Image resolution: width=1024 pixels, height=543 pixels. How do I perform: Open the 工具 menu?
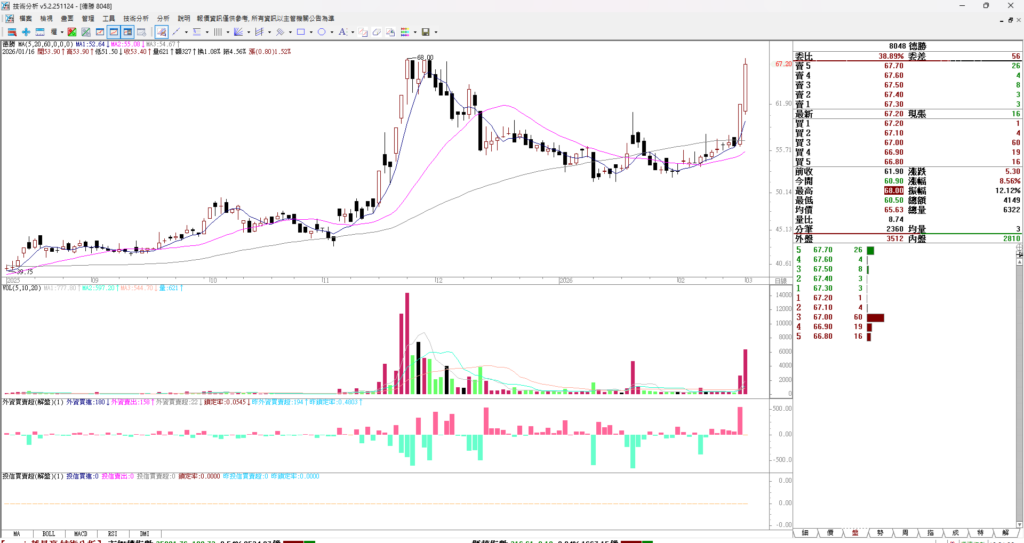(108, 18)
